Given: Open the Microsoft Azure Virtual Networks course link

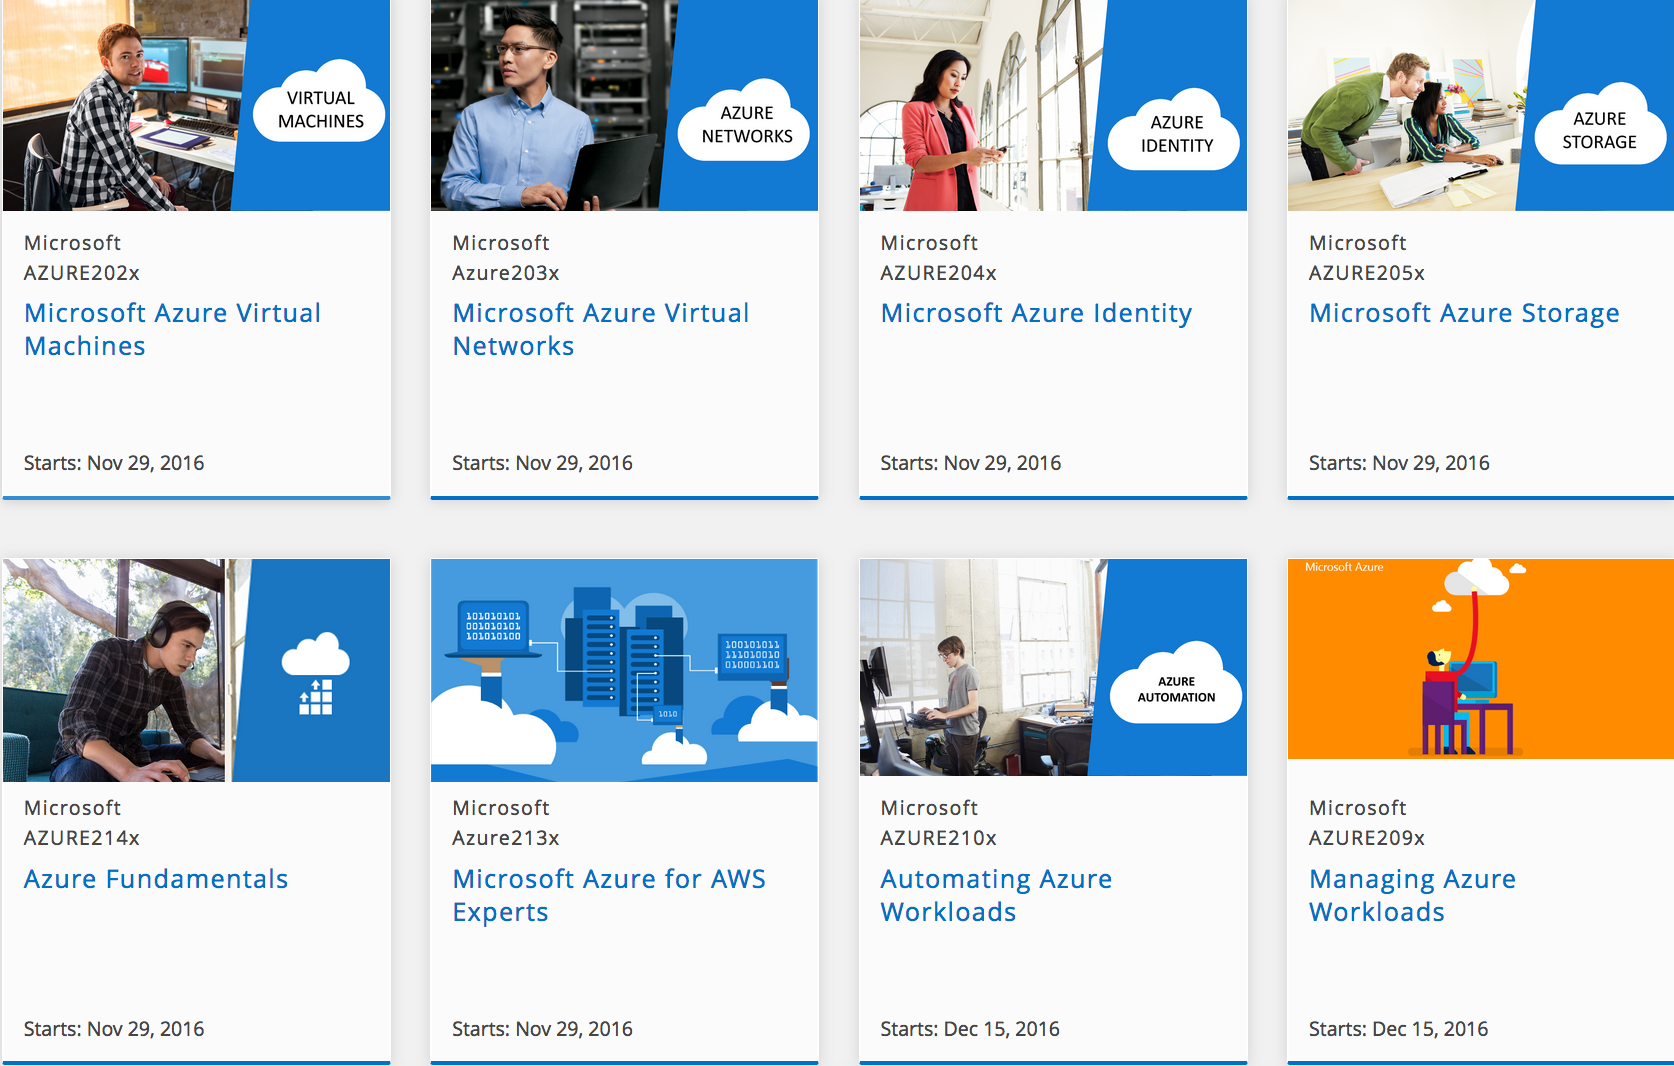Looking at the screenshot, I should tap(600, 329).
